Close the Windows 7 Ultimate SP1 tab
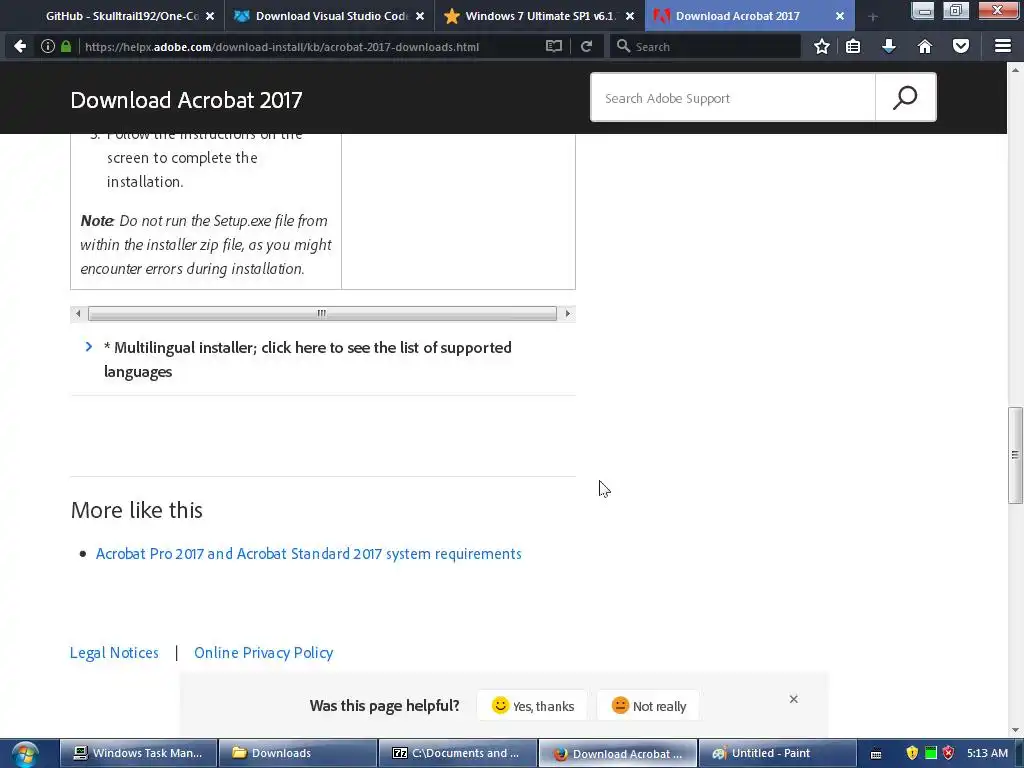This screenshot has height=768, width=1024. (x=630, y=16)
